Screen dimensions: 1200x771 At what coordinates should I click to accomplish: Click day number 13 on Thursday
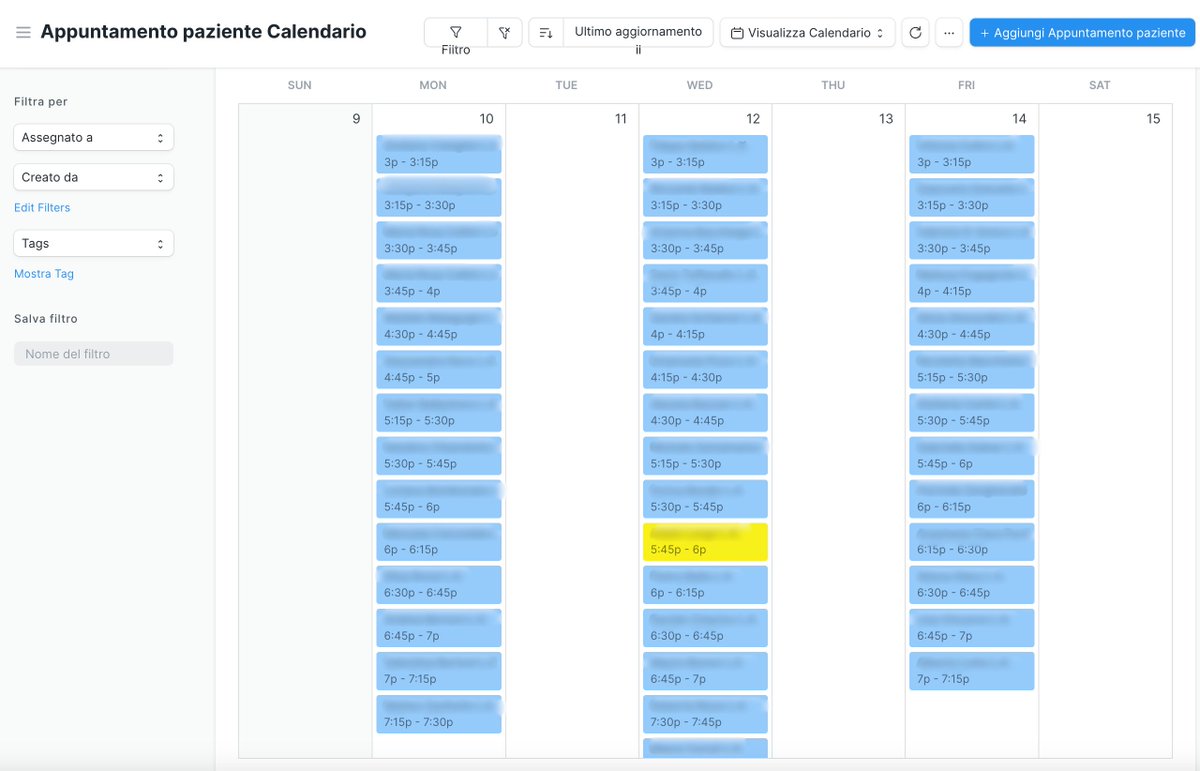click(886, 119)
